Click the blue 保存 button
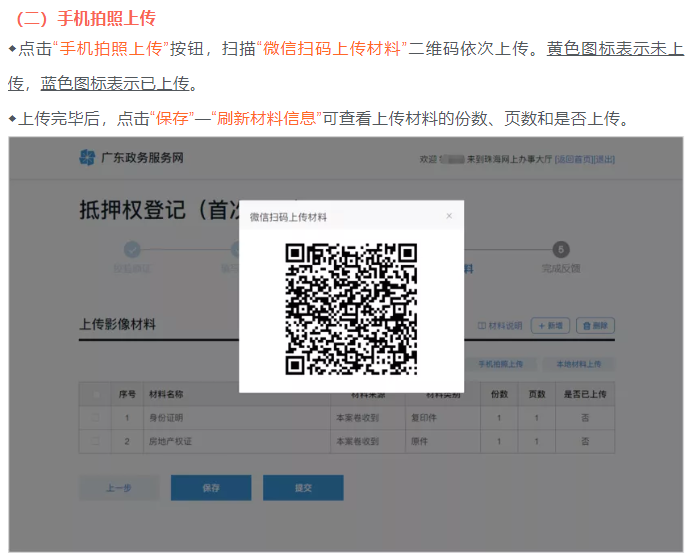Screen dimensions: 694x560 [x=211, y=488]
